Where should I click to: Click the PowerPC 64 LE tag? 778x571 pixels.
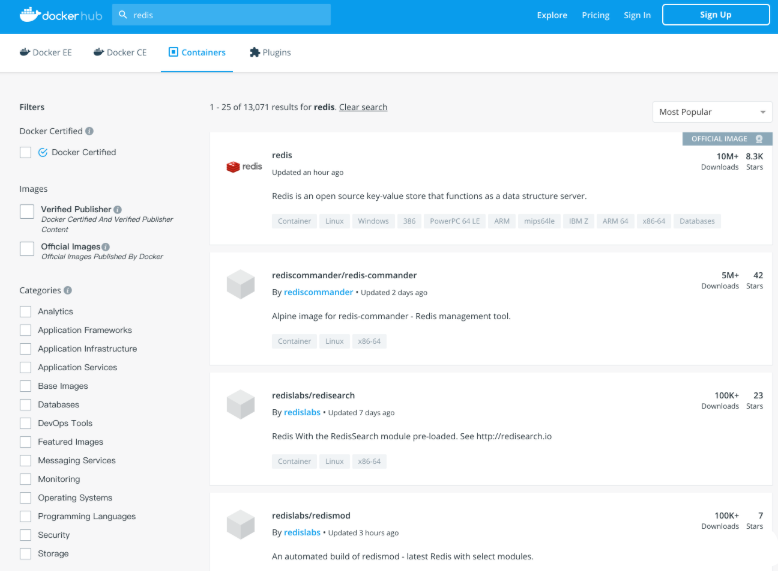pos(454,221)
